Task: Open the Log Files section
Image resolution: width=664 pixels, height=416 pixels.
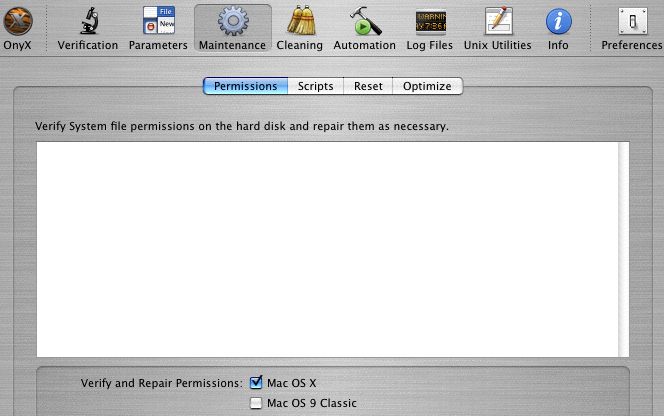Action: tap(430, 22)
